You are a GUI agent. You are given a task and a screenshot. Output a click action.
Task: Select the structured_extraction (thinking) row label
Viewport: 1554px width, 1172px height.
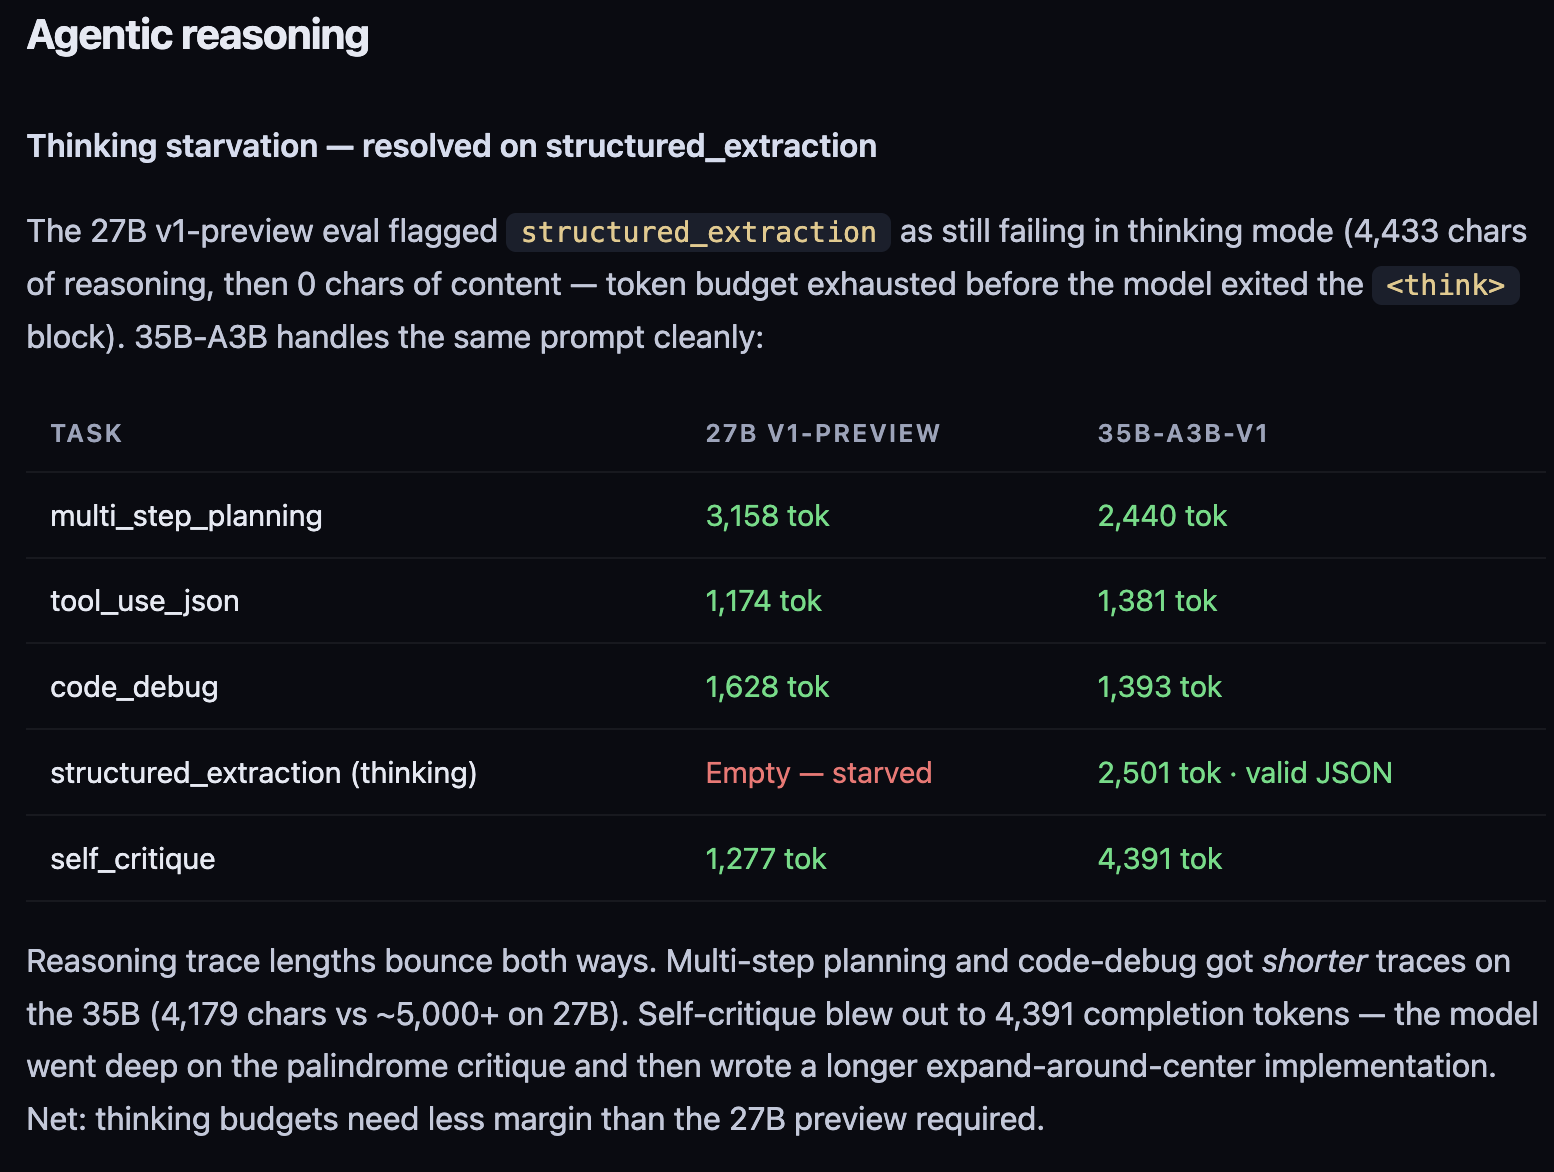pos(264,773)
